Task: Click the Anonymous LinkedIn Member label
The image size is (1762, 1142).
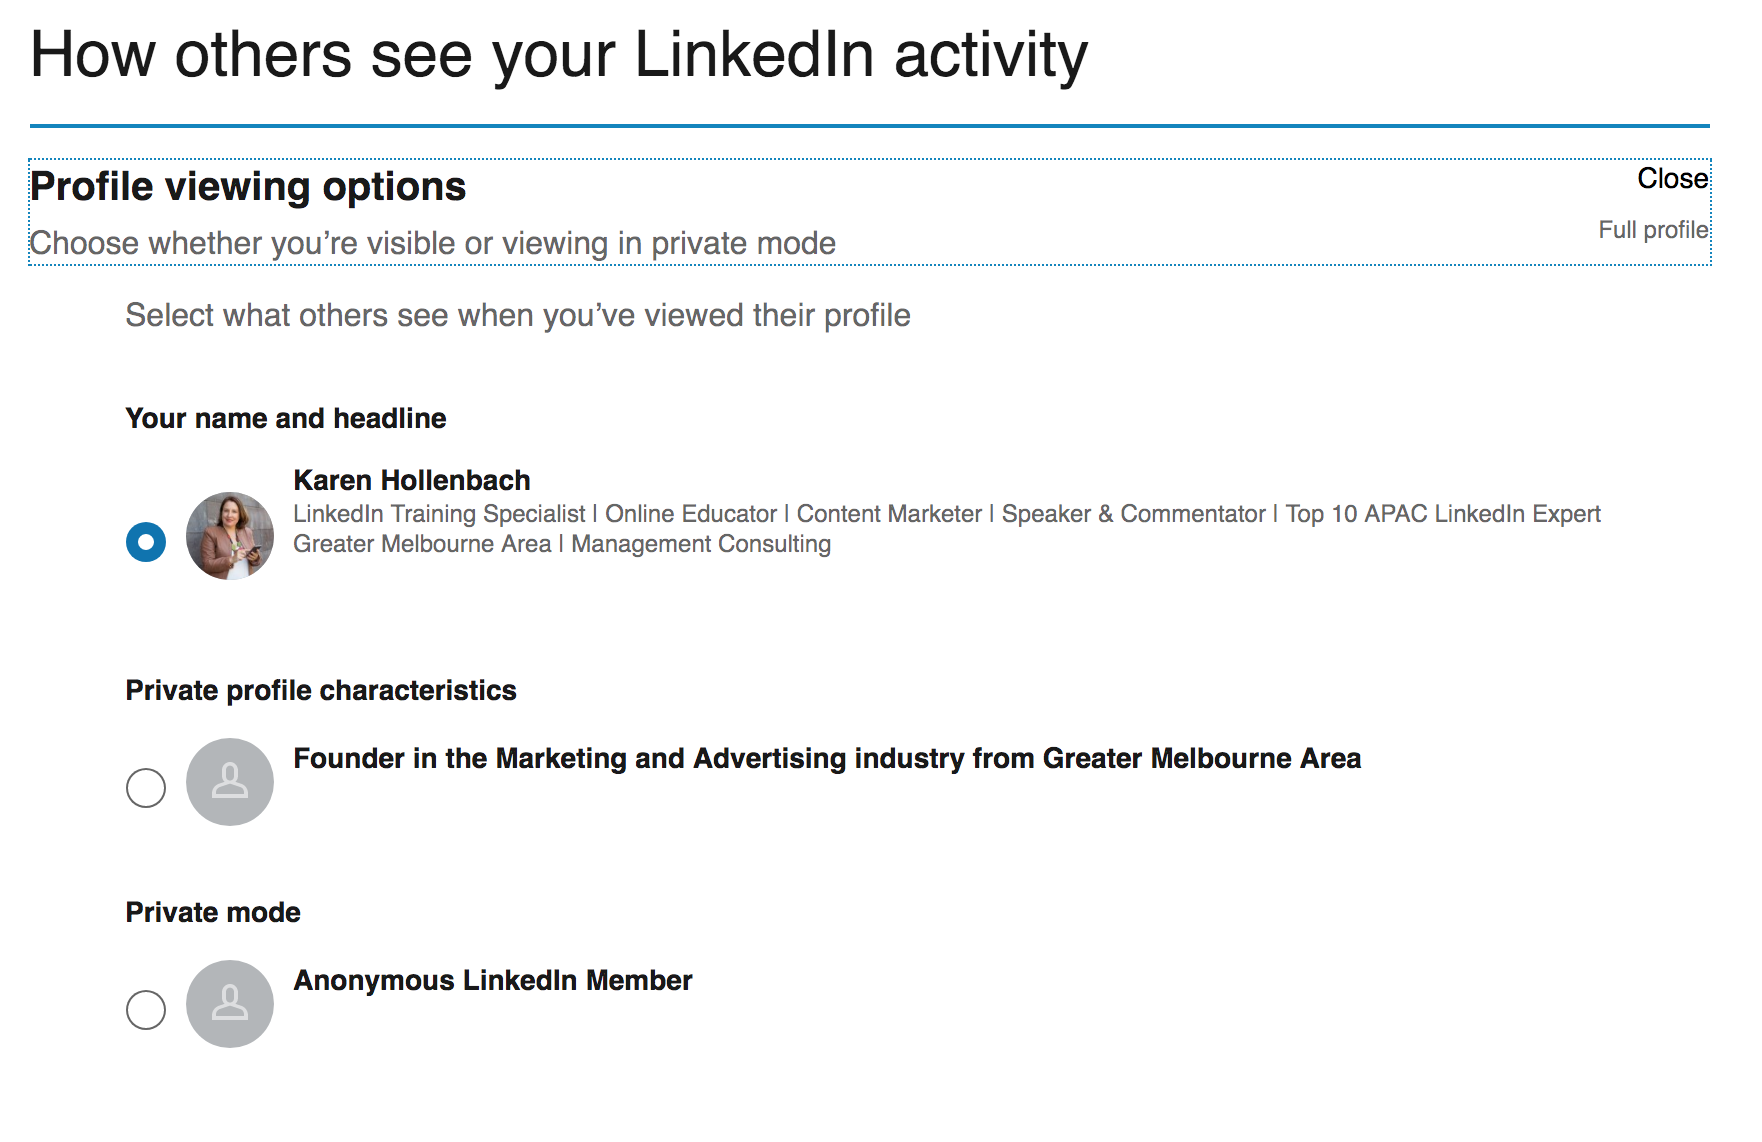Action: [x=493, y=981]
